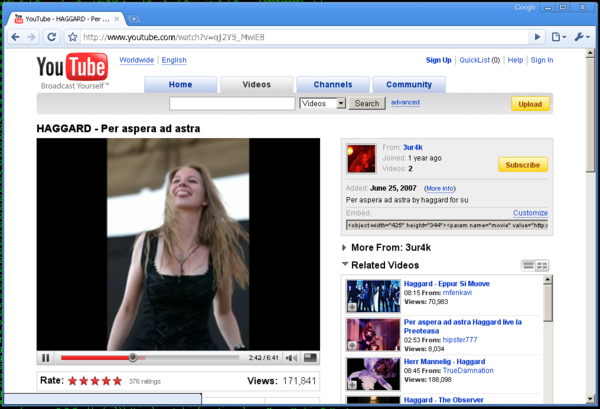
Task: Click related videos scrollbar up arrow
Action: (x=548, y=280)
